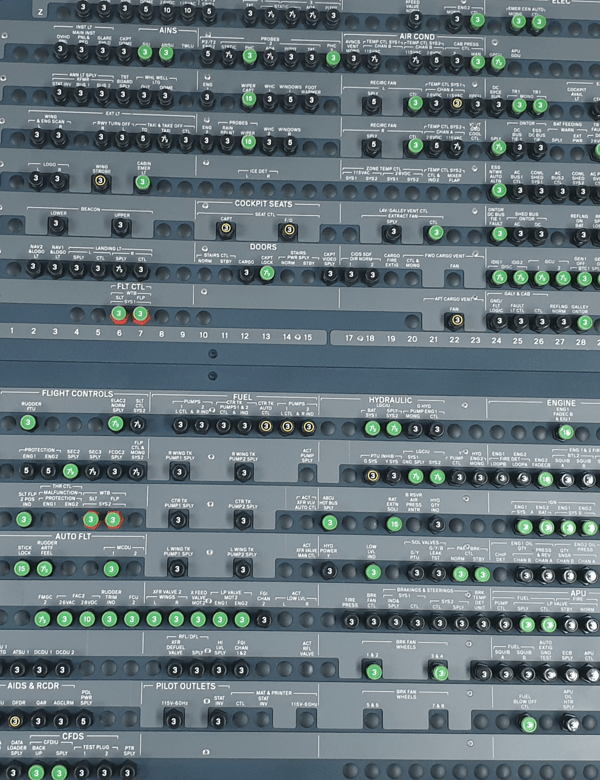Toggle the STICK LOCK 15-amp breaker
Screen dimensions: 600x780
point(24,569)
